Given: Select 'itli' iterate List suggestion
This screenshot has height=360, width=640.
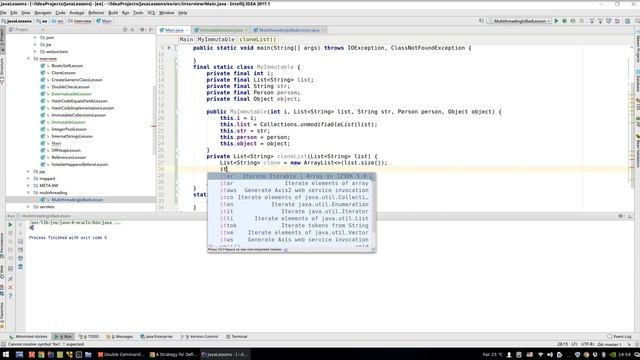Looking at the screenshot, I should [x=290, y=219].
